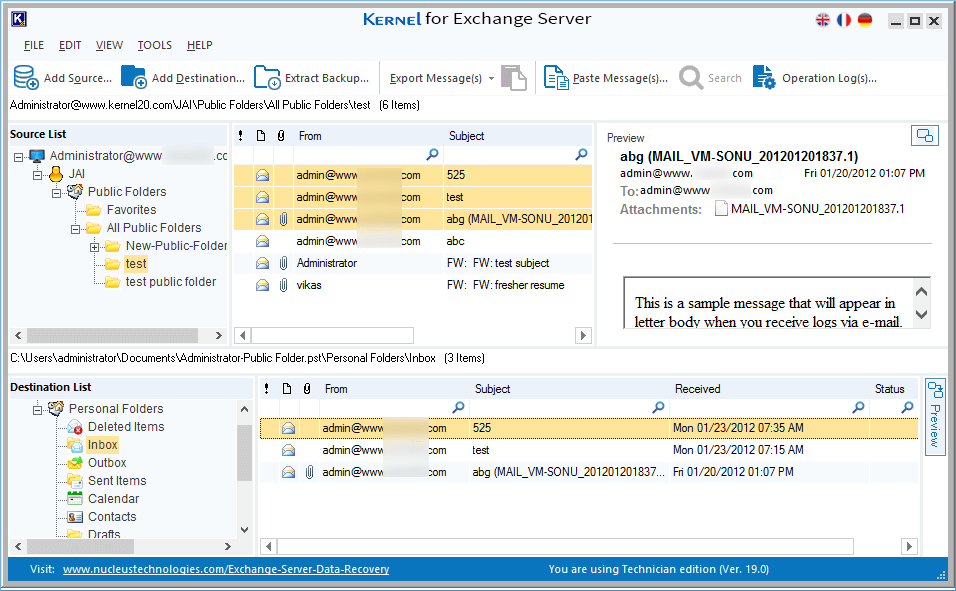Click destination Received column search magnifier

[858, 407]
